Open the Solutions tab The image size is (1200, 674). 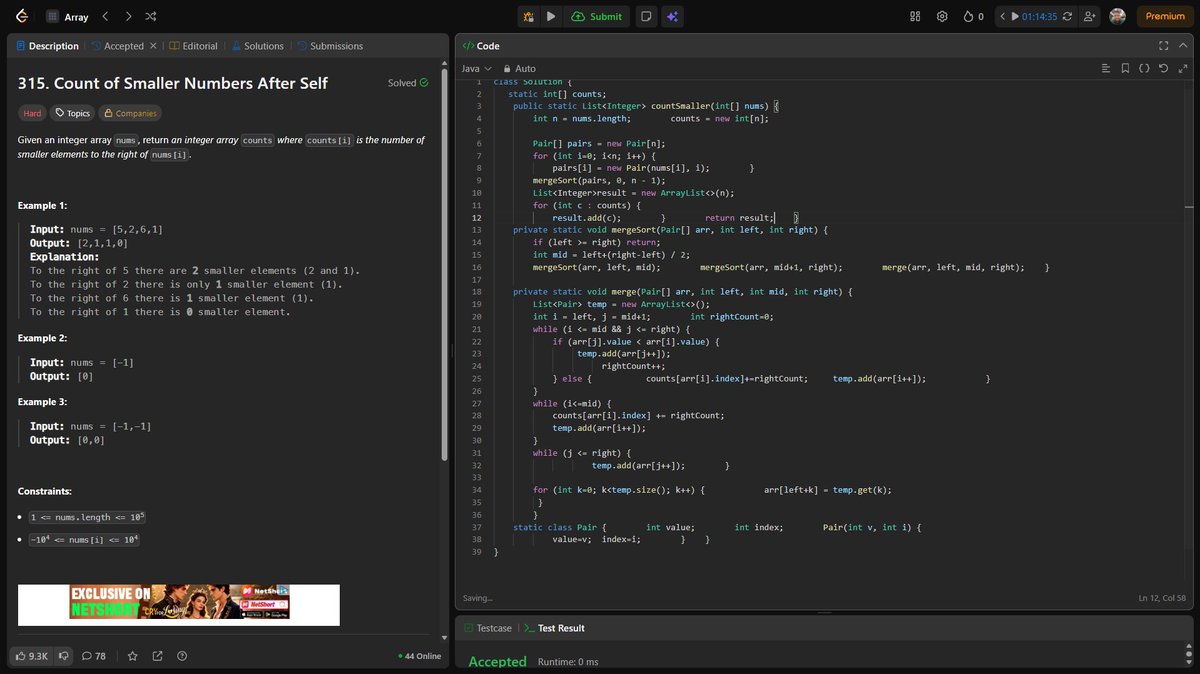pos(257,46)
